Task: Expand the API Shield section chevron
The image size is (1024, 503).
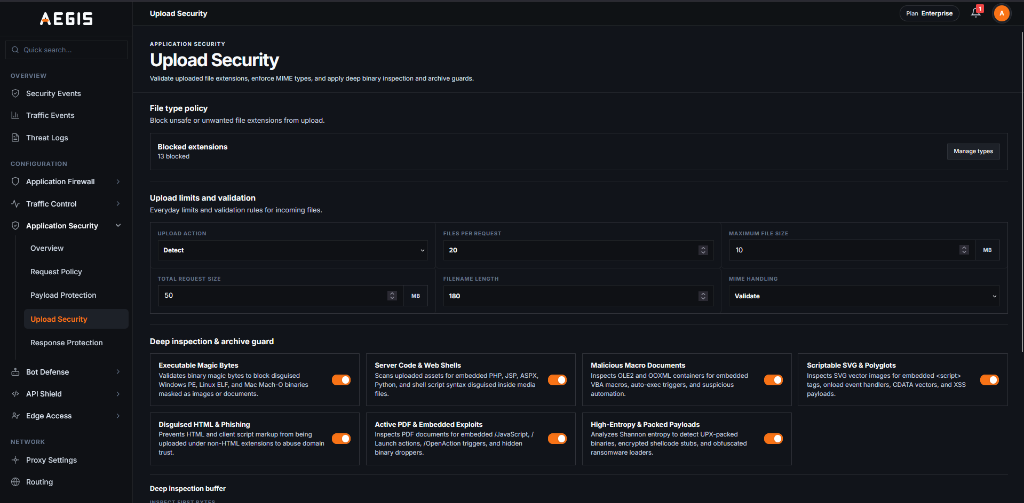Action: pos(118,394)
